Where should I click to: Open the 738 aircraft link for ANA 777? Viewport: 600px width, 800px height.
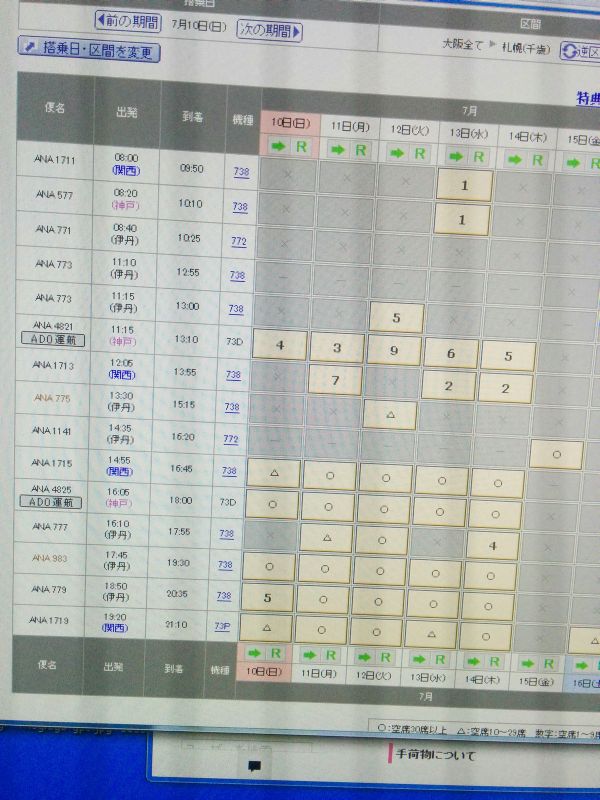click(227, 534)
